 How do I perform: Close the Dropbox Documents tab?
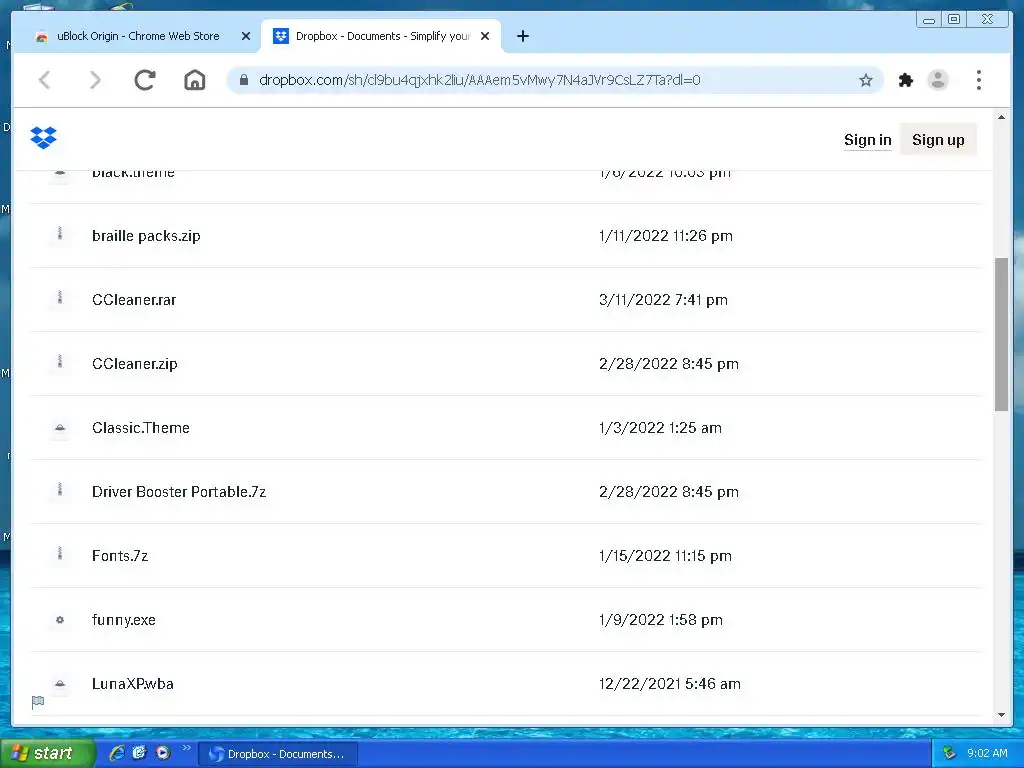point(485,36)
